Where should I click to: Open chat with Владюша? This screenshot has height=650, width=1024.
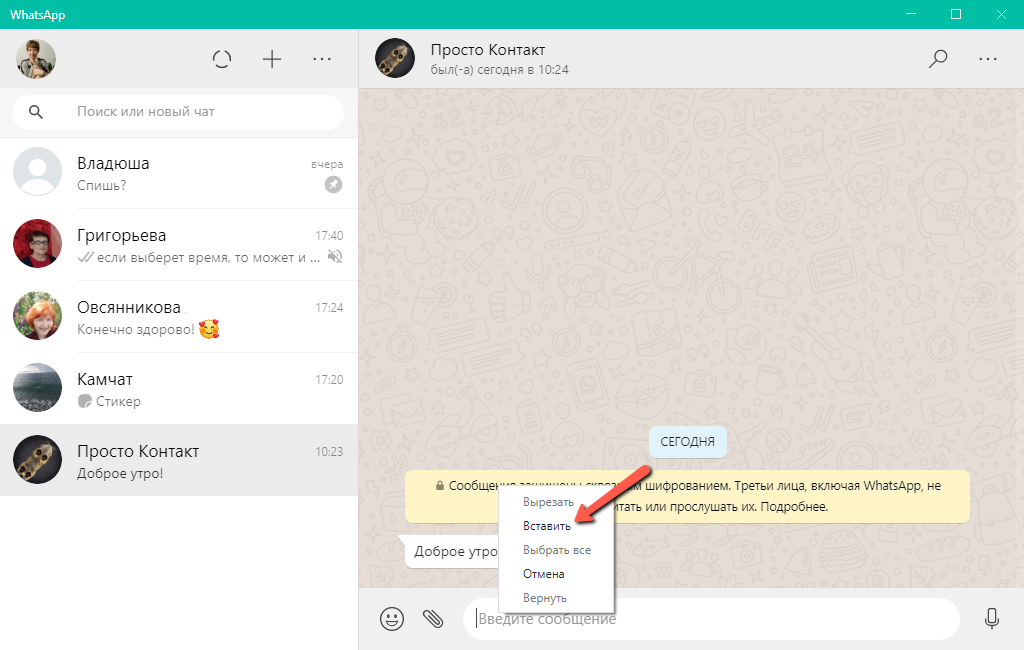(x=180, y=174)
